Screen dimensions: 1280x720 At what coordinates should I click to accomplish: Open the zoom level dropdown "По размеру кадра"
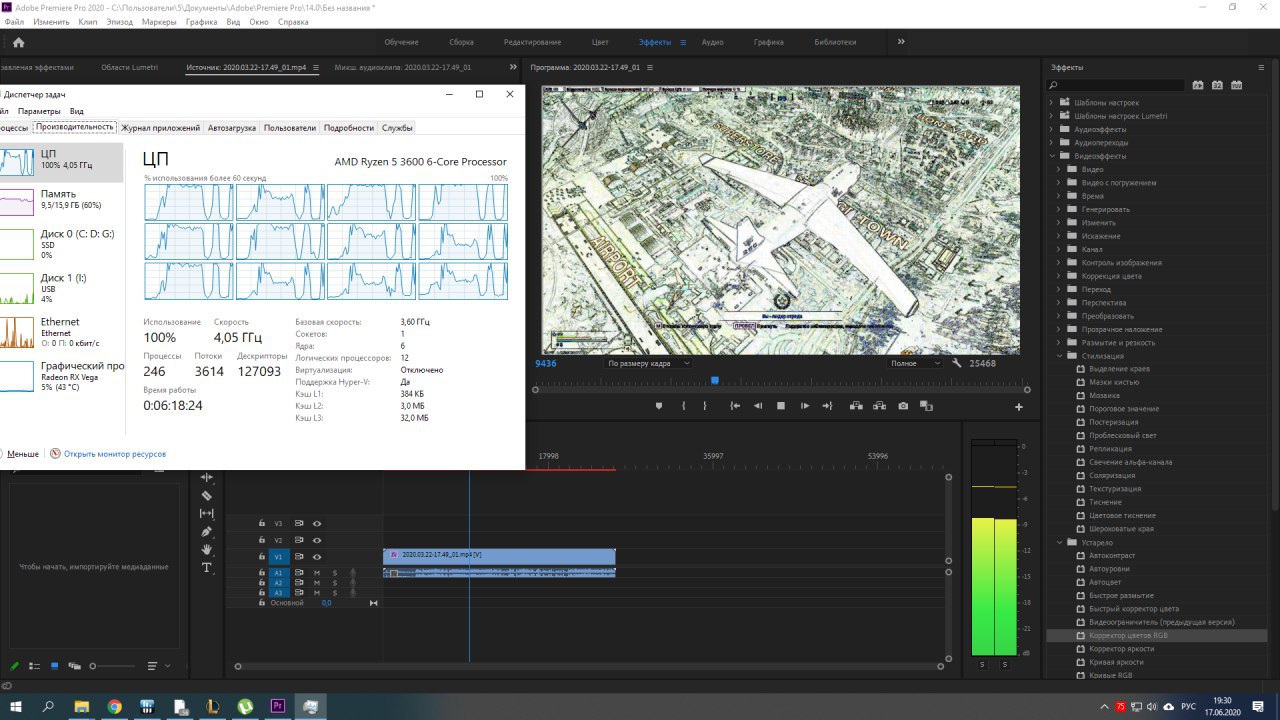point(648,363)
